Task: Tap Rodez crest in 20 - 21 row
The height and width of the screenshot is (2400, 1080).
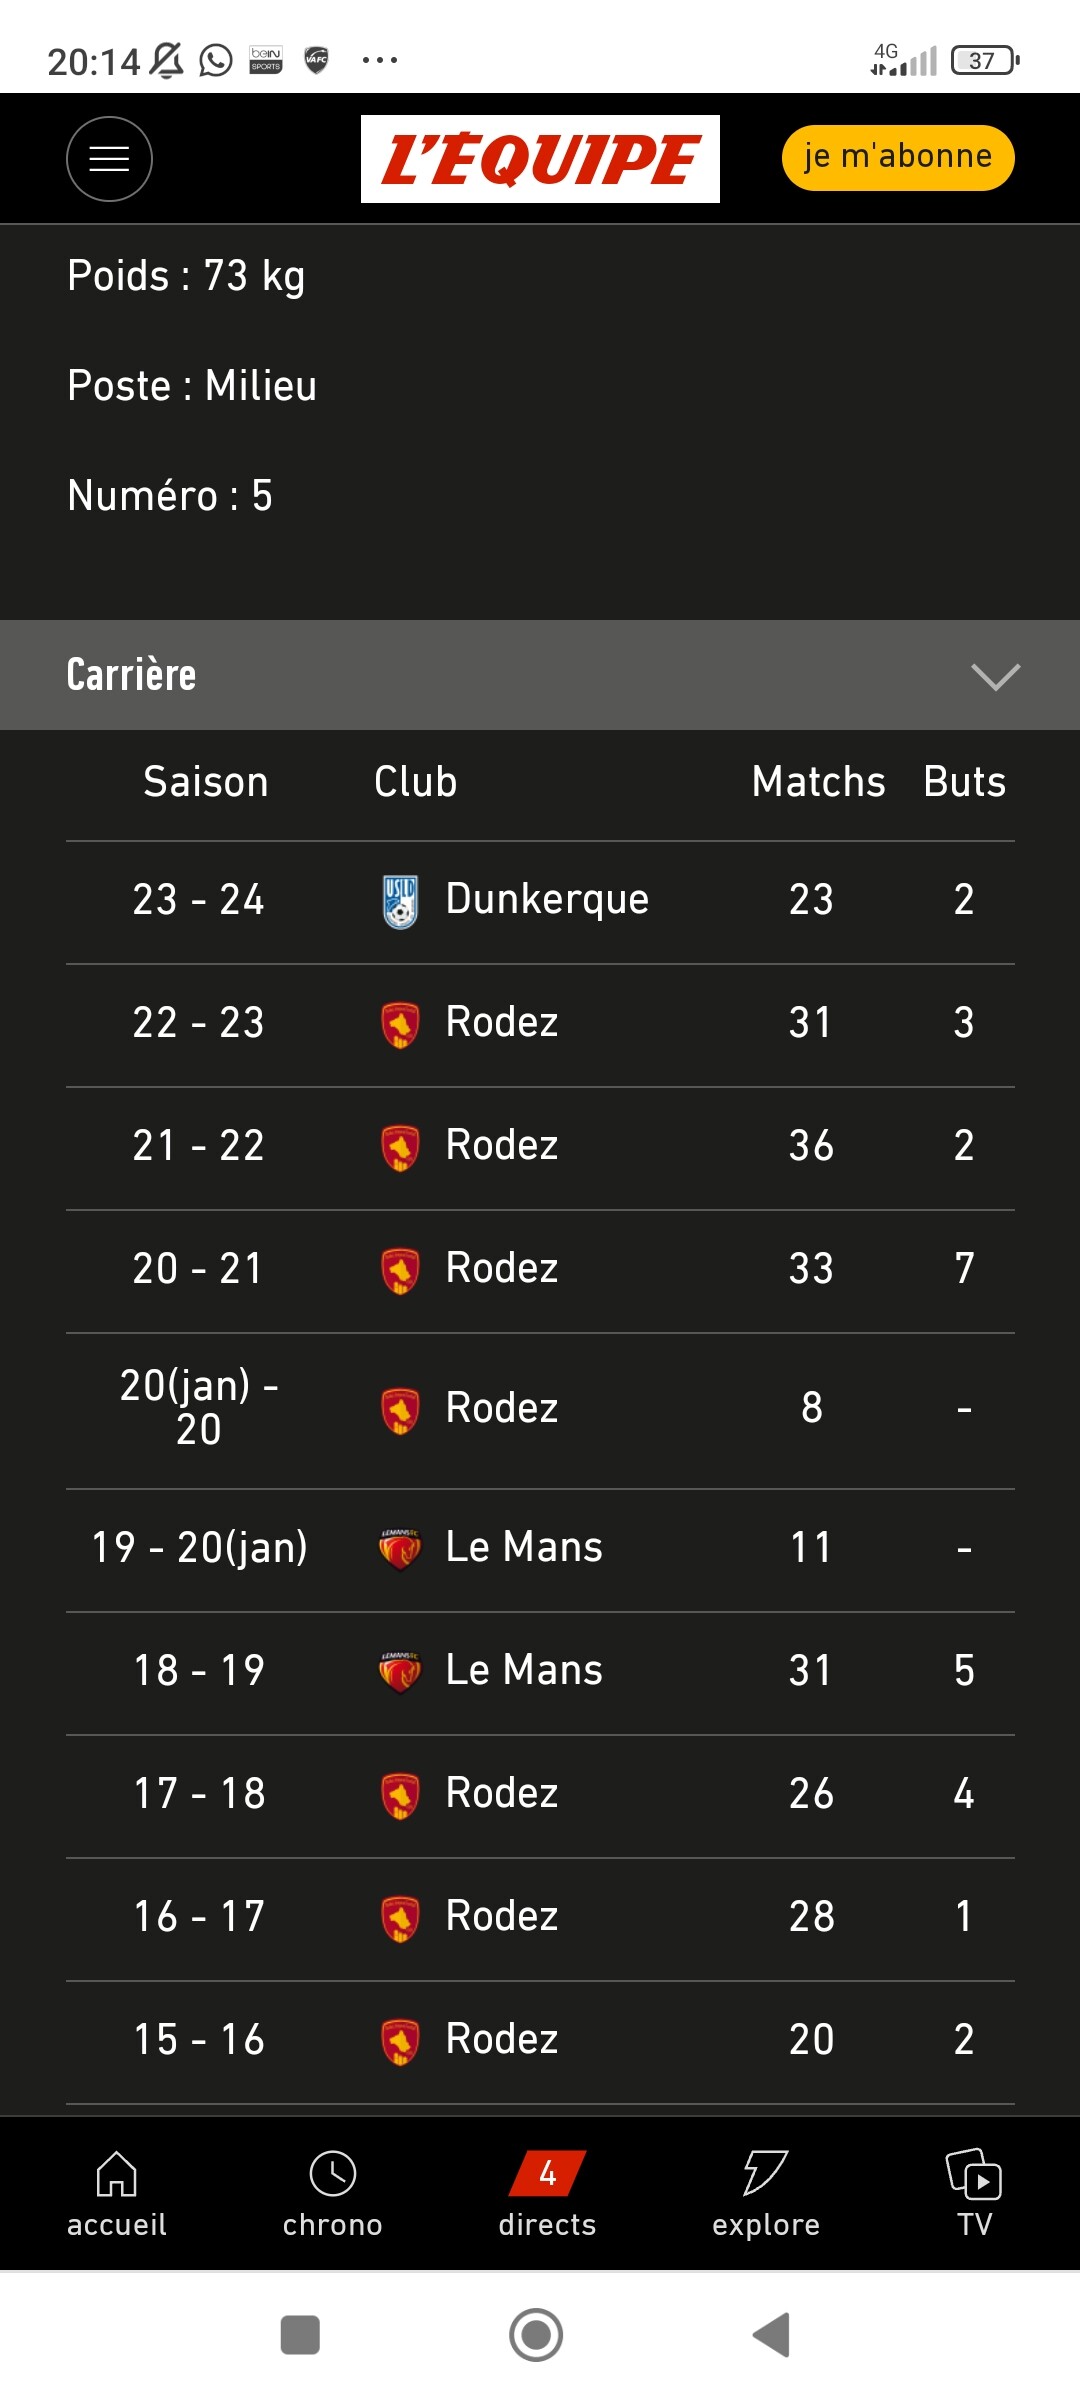Action: coord(400,1271)
